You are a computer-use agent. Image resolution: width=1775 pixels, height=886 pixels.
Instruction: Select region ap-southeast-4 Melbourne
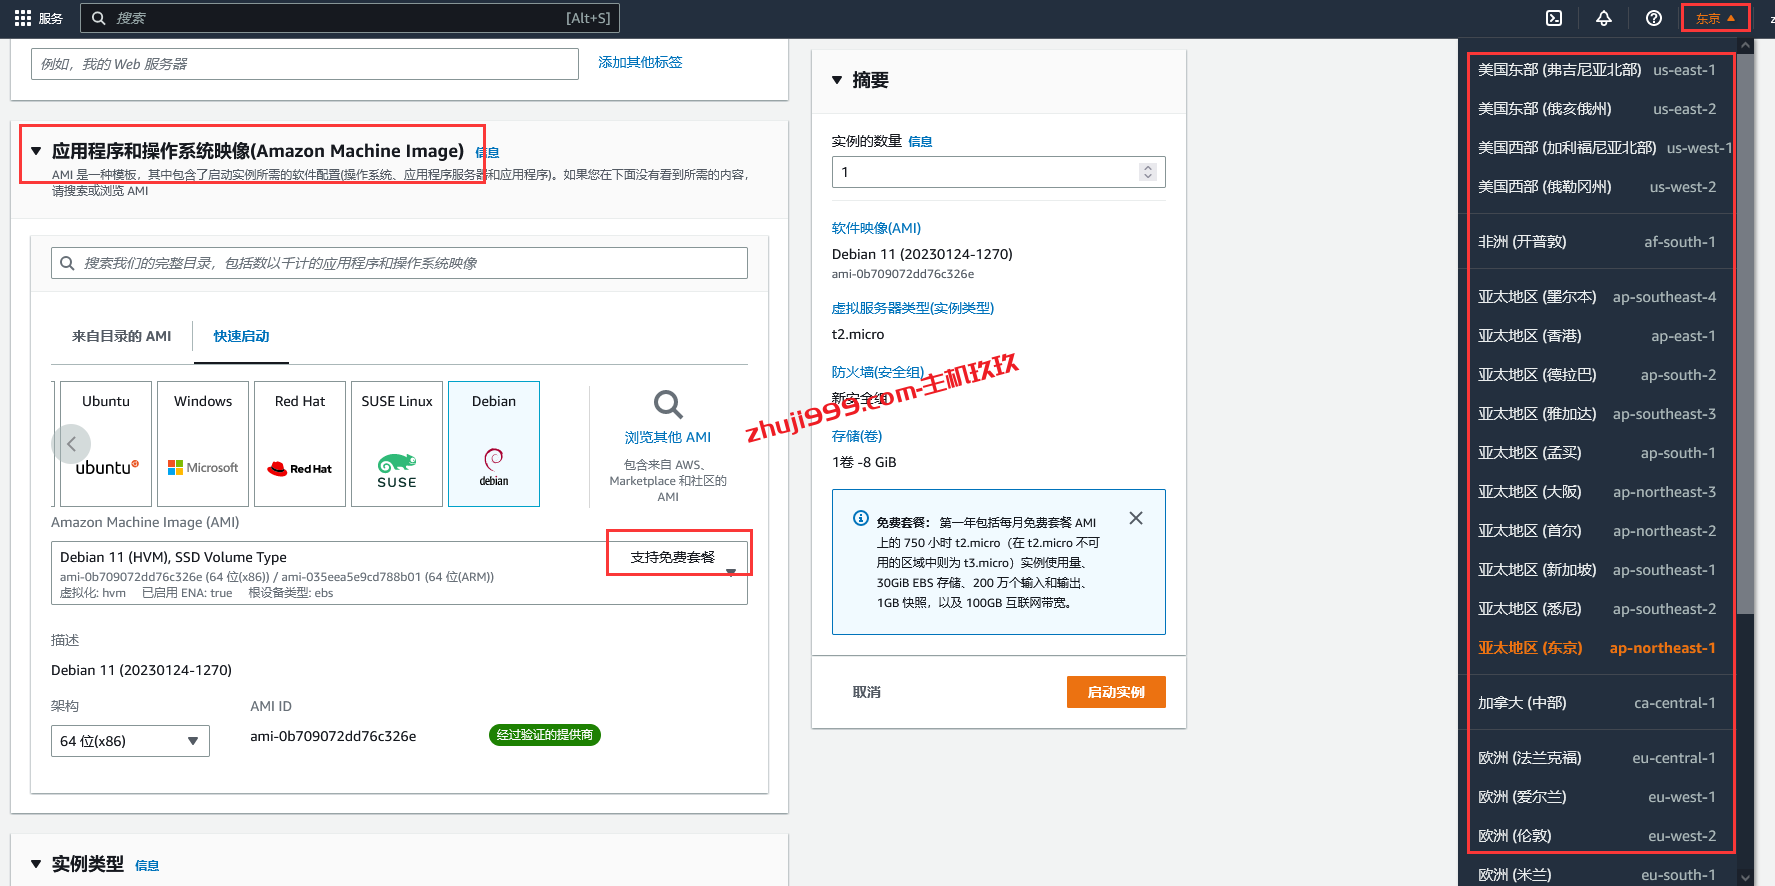pyautogui.click(x=1596, y=297)
